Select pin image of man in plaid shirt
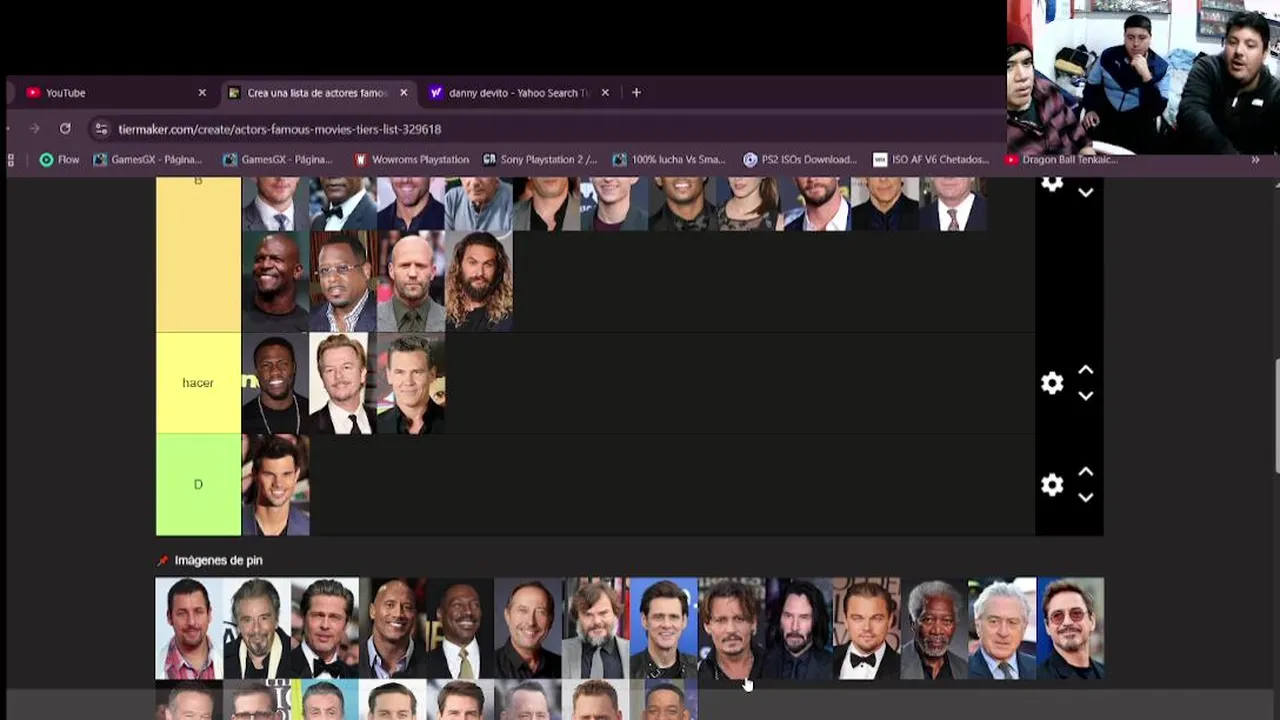Viewport: 1280px width, 720px height. pos(189,628)
